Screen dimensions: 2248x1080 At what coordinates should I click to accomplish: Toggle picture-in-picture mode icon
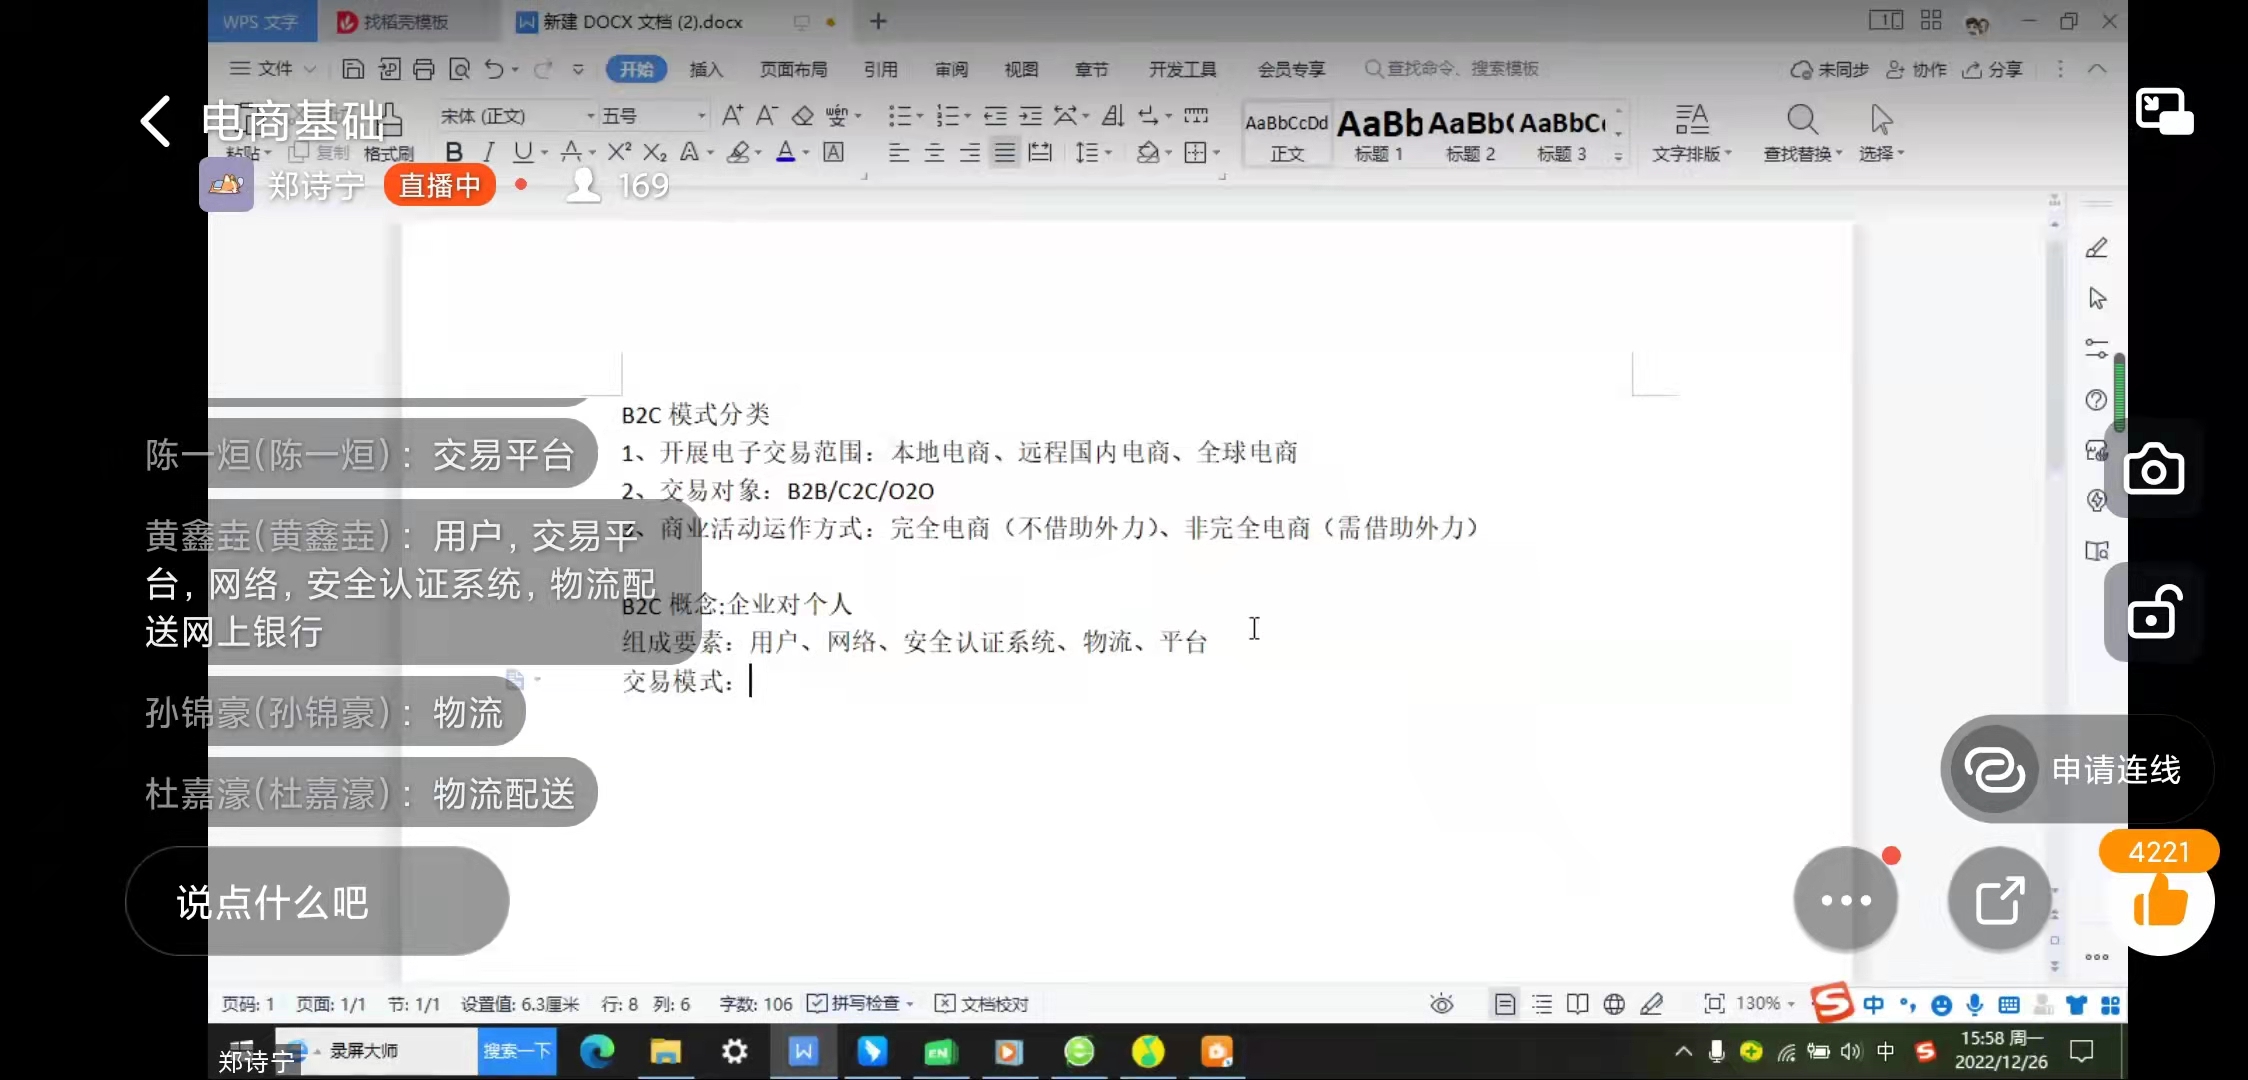[2164, 111]
